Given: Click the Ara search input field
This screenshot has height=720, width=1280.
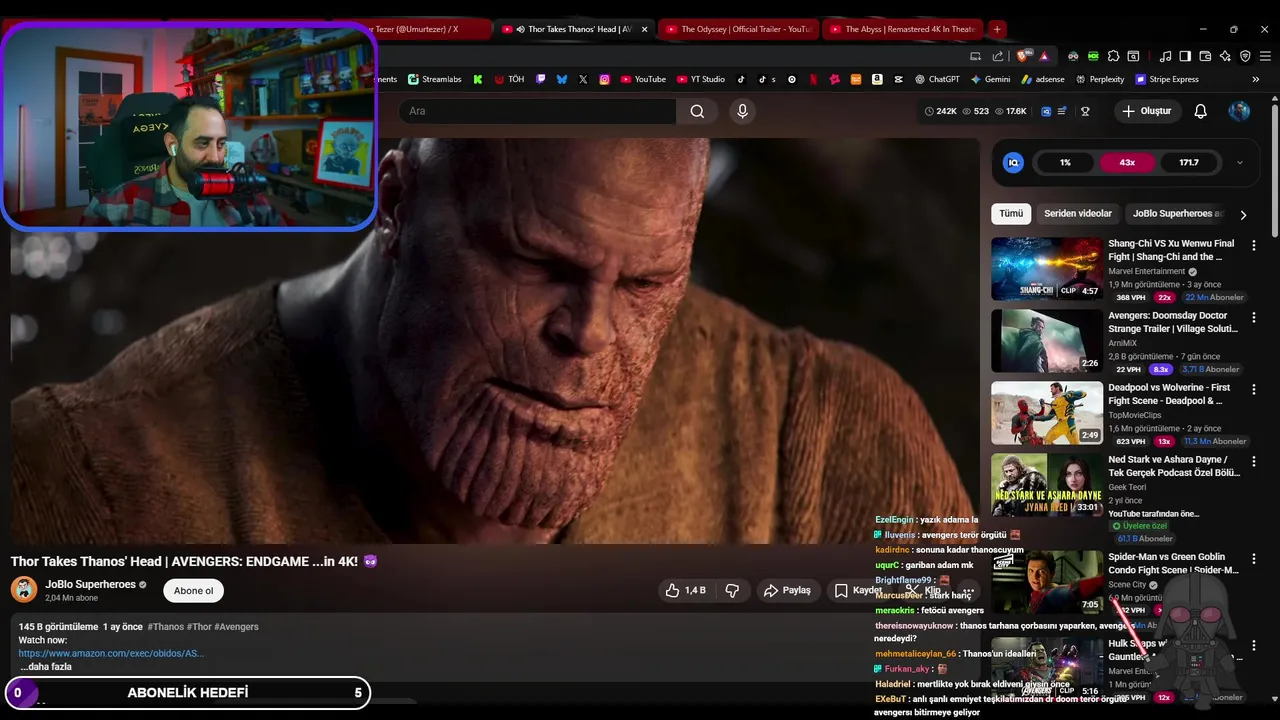Looking at the screenshot, I should tap(538, 111).
